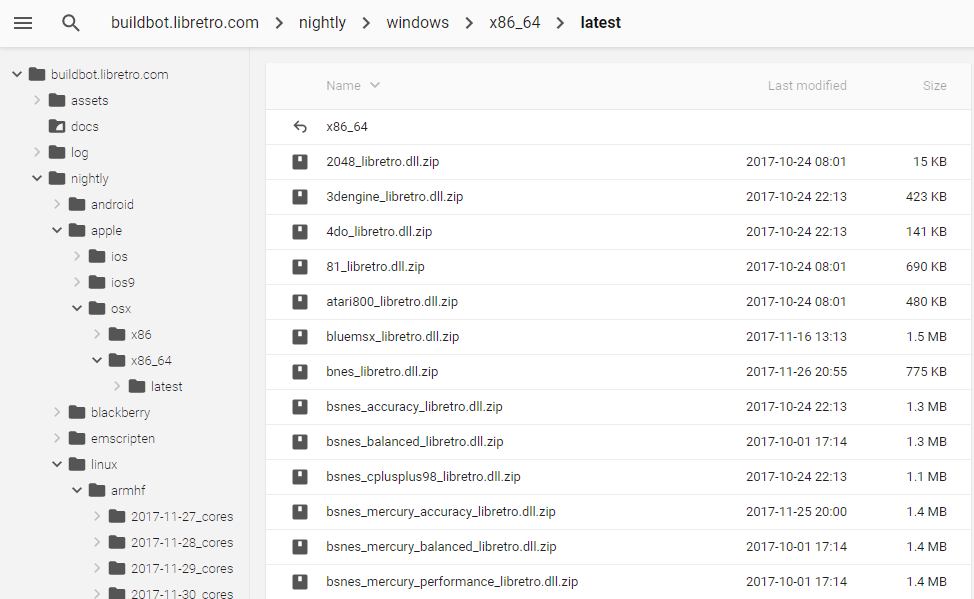Select emscripten folder label in tree
The height and width of the screenshot is (599, 974).
click(123, 438)
